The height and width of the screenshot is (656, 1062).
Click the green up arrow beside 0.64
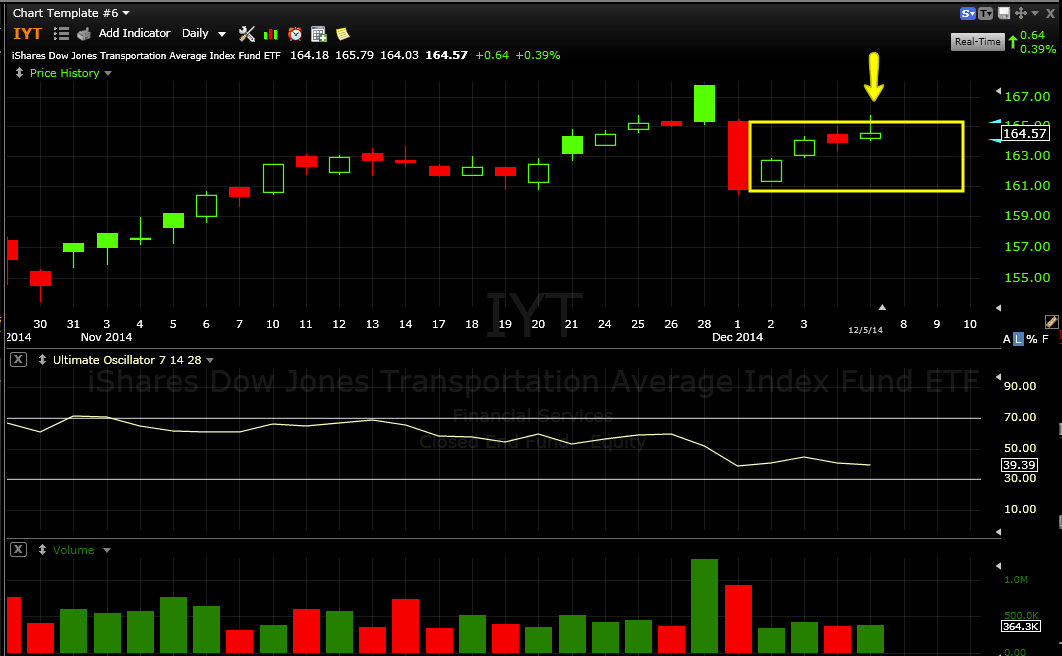(x=1013, y=42)
